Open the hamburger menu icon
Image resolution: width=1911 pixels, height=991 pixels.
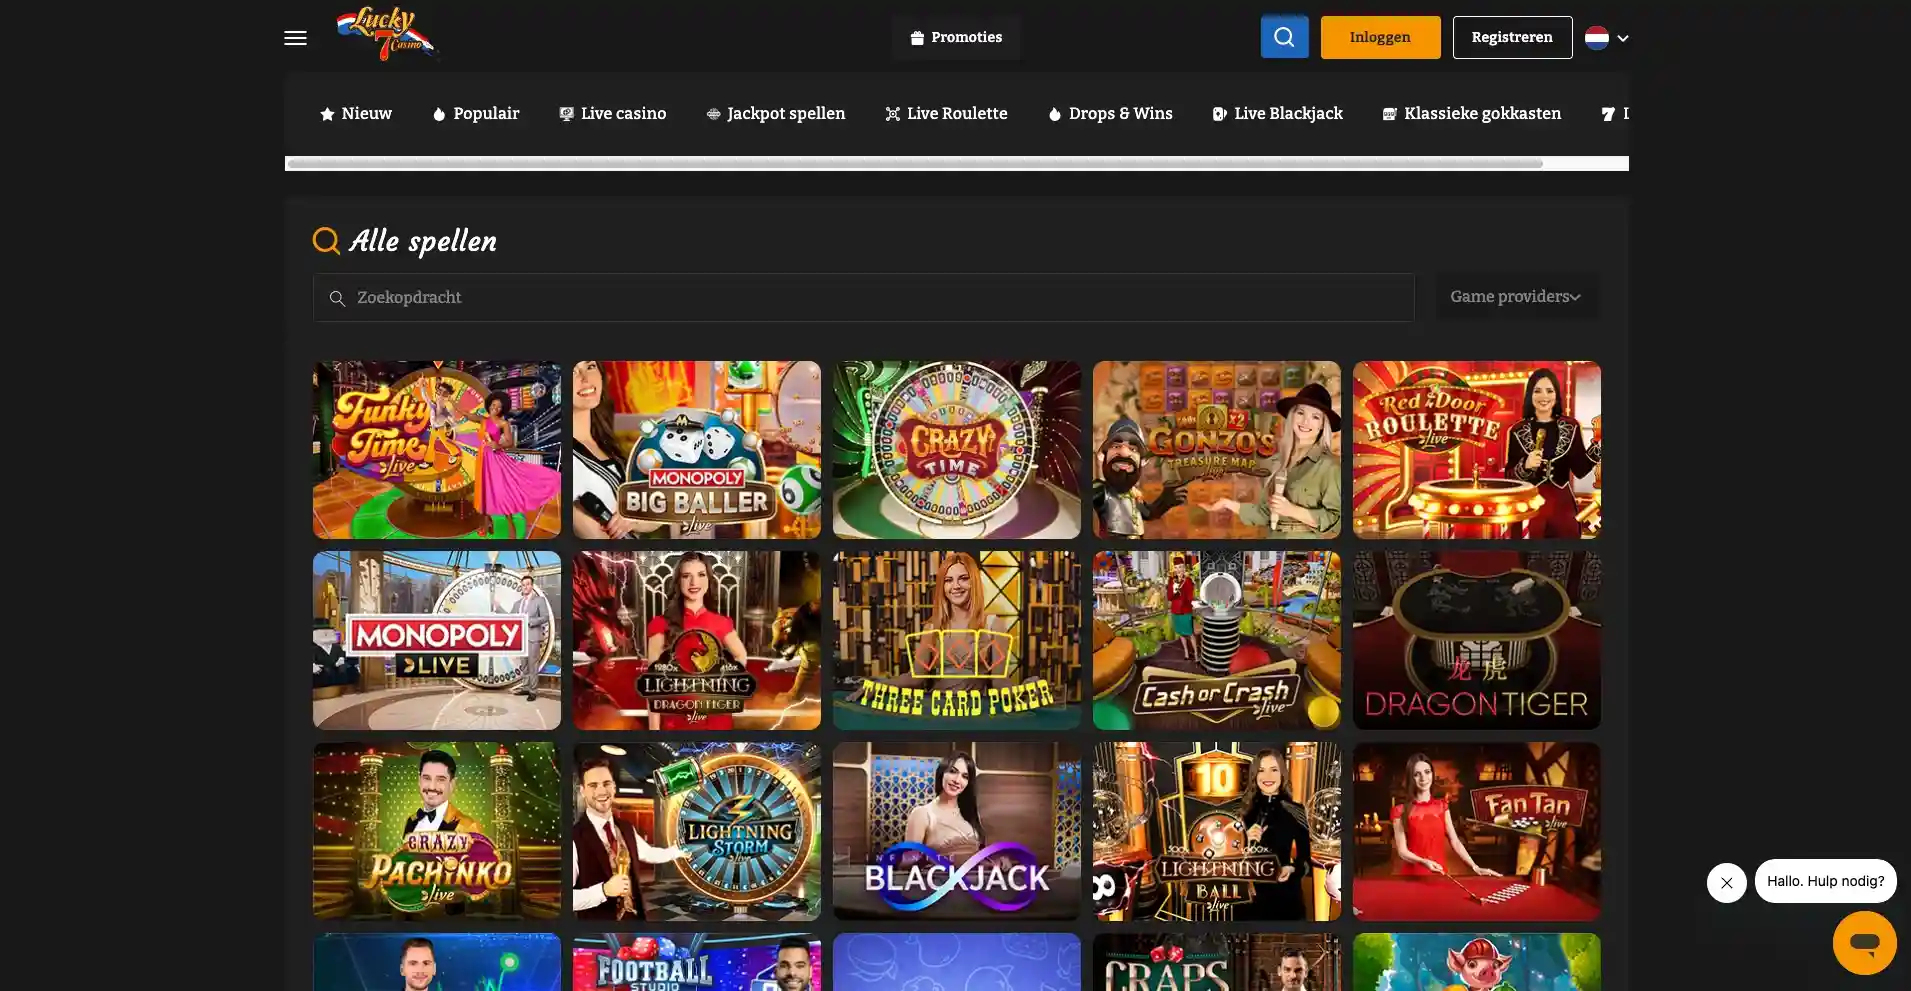point(295,38)
